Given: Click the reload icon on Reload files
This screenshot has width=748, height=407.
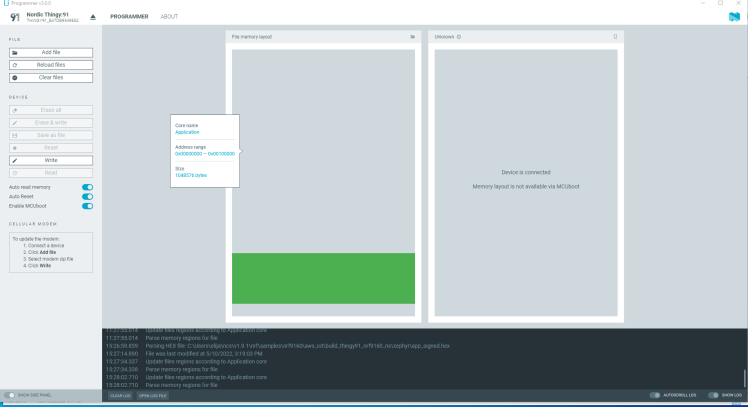Looking at the screenshot, I should click(x=15, y=65).
